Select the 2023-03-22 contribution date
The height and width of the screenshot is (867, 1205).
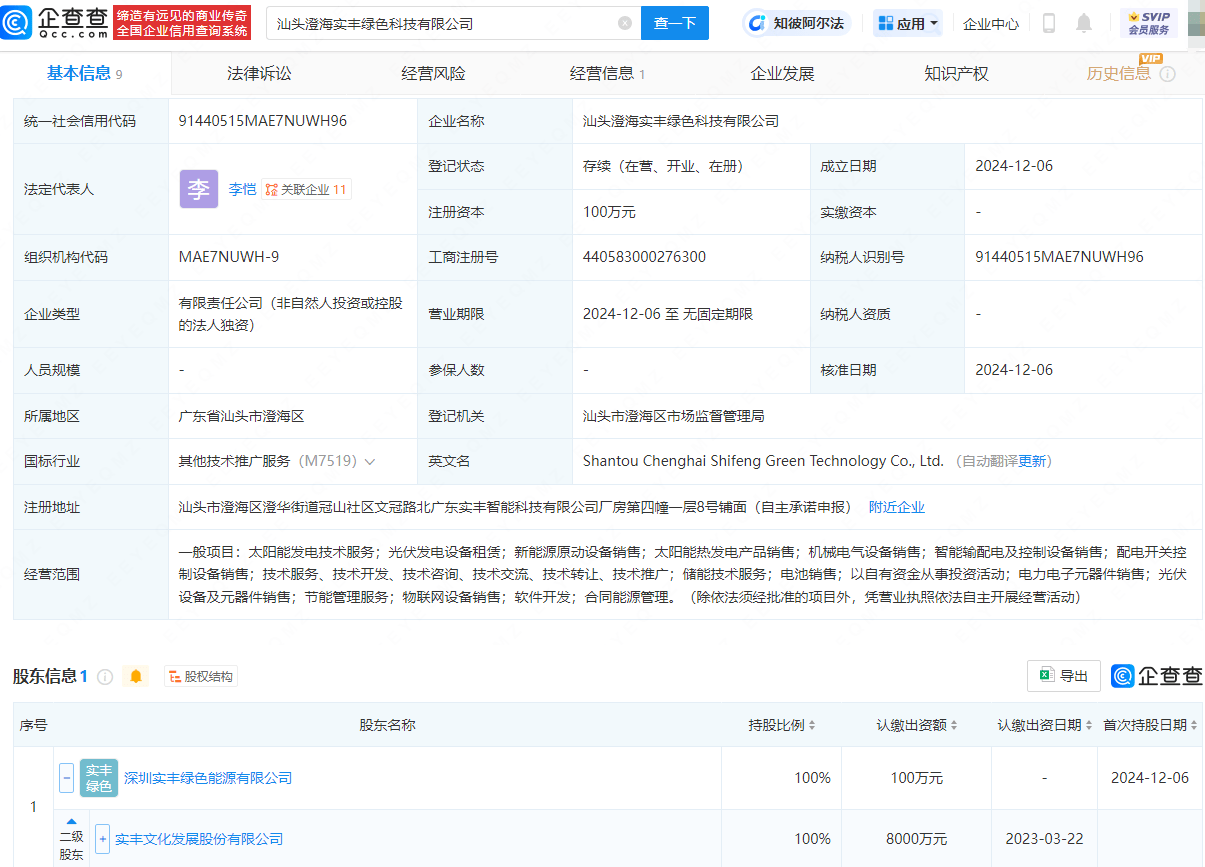(1044, 839)
